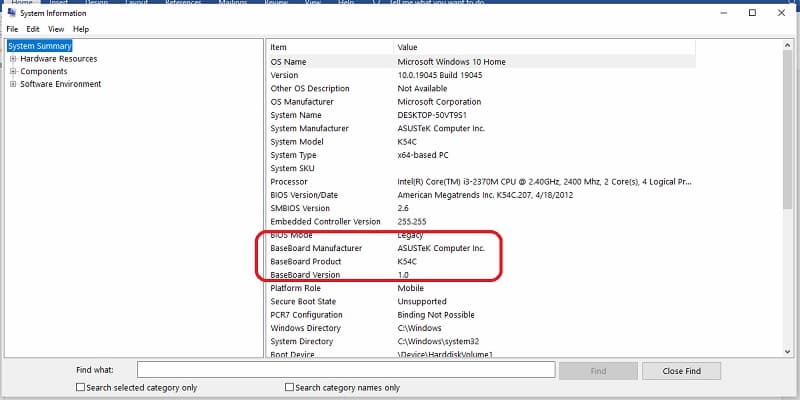800x400 pixels.
Task: Select the System Manufacturer row
Action: click(482, 128)
